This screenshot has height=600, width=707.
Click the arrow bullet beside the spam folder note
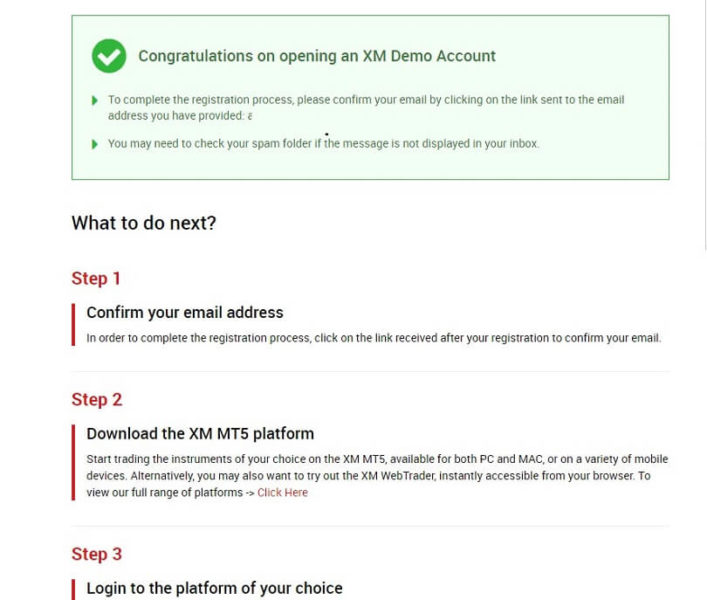pos(94,144)
